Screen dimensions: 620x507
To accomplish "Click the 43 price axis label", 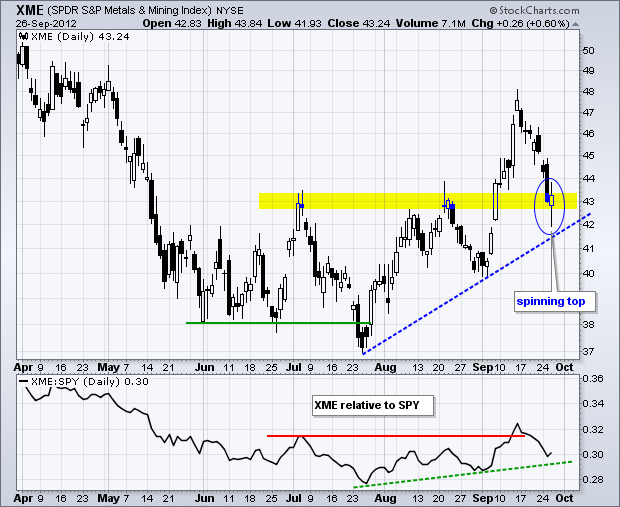I will click(x=588, y=201).
